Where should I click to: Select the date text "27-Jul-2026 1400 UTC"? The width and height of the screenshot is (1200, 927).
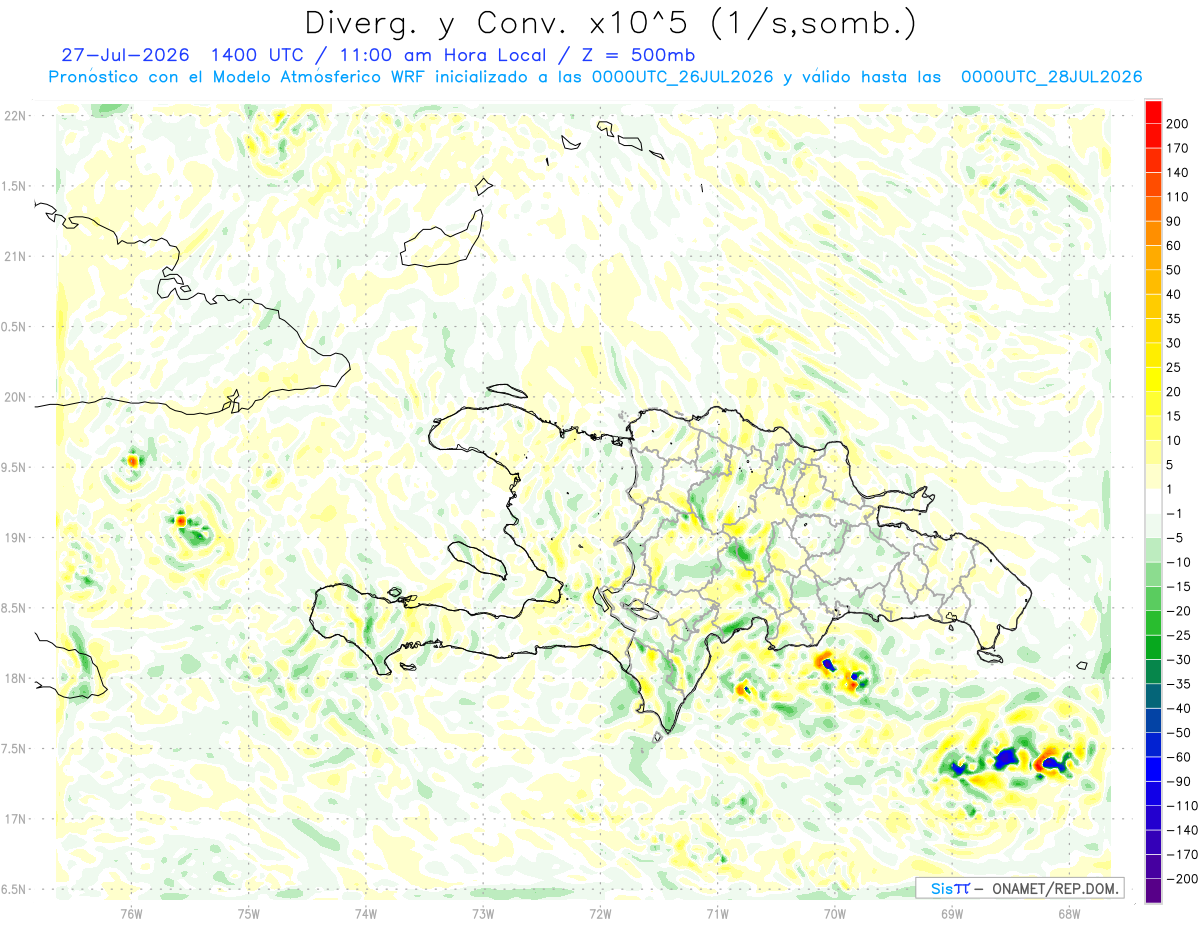click(x=184, y=55)
